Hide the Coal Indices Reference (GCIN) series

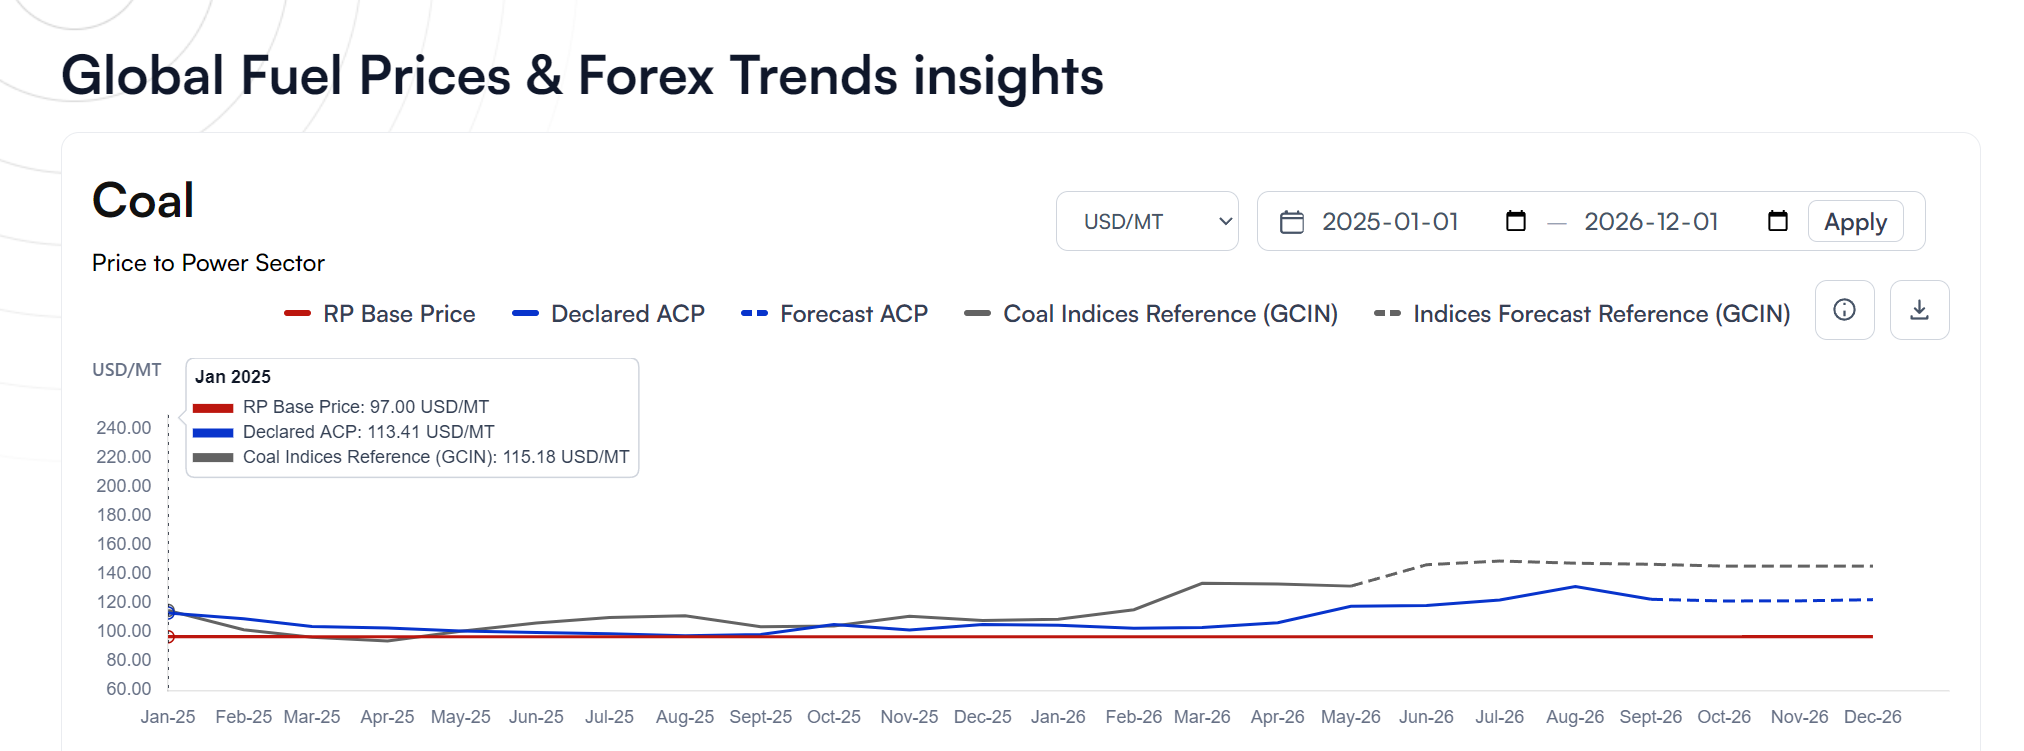pos(1151,314)
